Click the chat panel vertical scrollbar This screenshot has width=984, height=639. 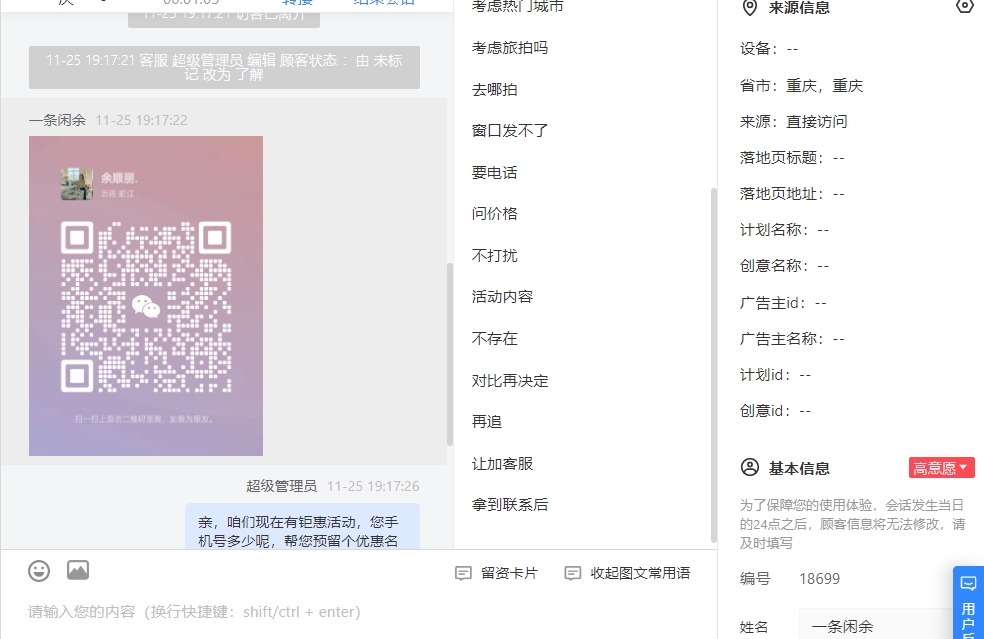449,355
